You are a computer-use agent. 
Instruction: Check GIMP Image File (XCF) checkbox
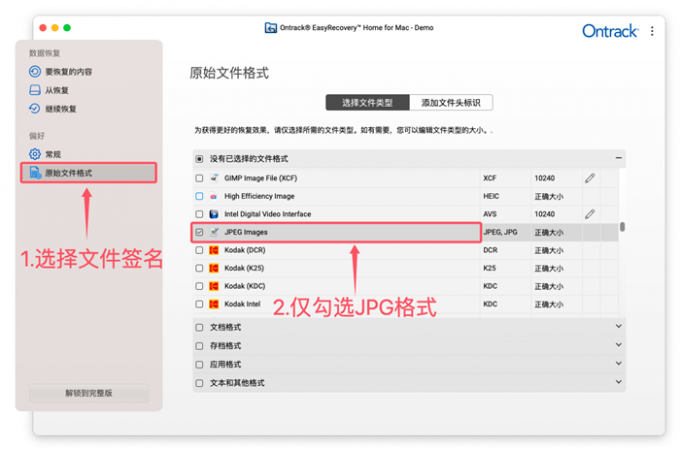(x=199, y=178)
